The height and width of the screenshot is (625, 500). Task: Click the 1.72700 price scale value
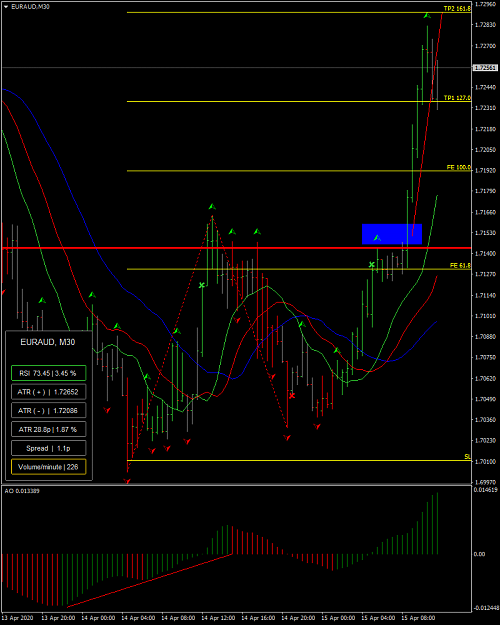[485, 46]
